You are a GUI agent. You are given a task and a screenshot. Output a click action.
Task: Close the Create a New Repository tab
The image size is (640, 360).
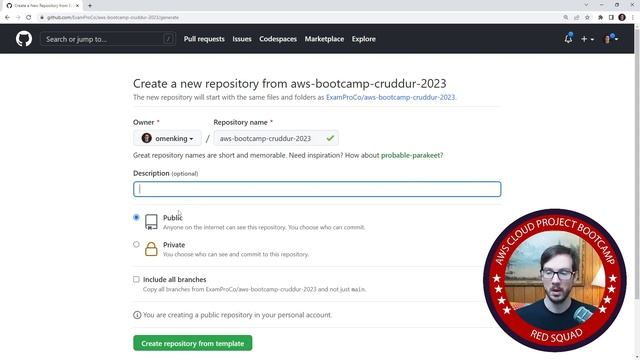tap(77, 6)
